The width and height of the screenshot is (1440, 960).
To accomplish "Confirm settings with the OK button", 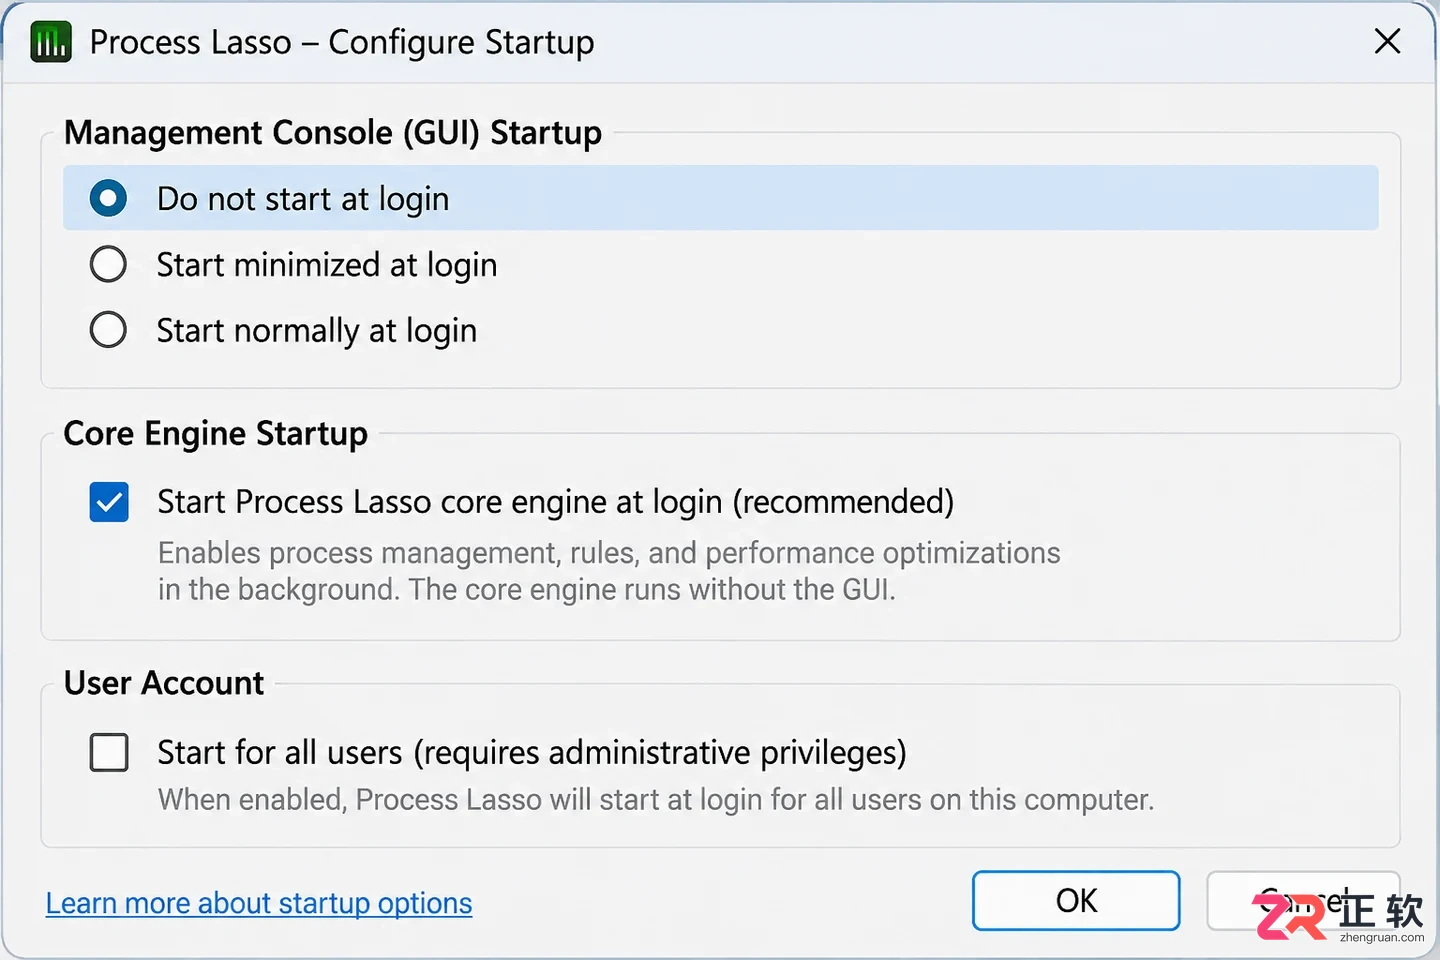I will (1076, 901).
